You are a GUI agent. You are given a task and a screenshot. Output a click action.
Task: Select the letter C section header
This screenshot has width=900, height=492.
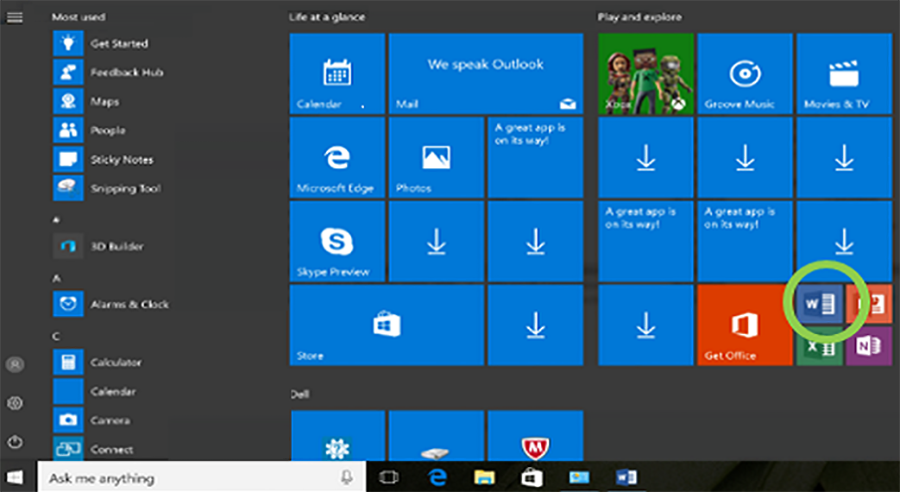[56, 335]
